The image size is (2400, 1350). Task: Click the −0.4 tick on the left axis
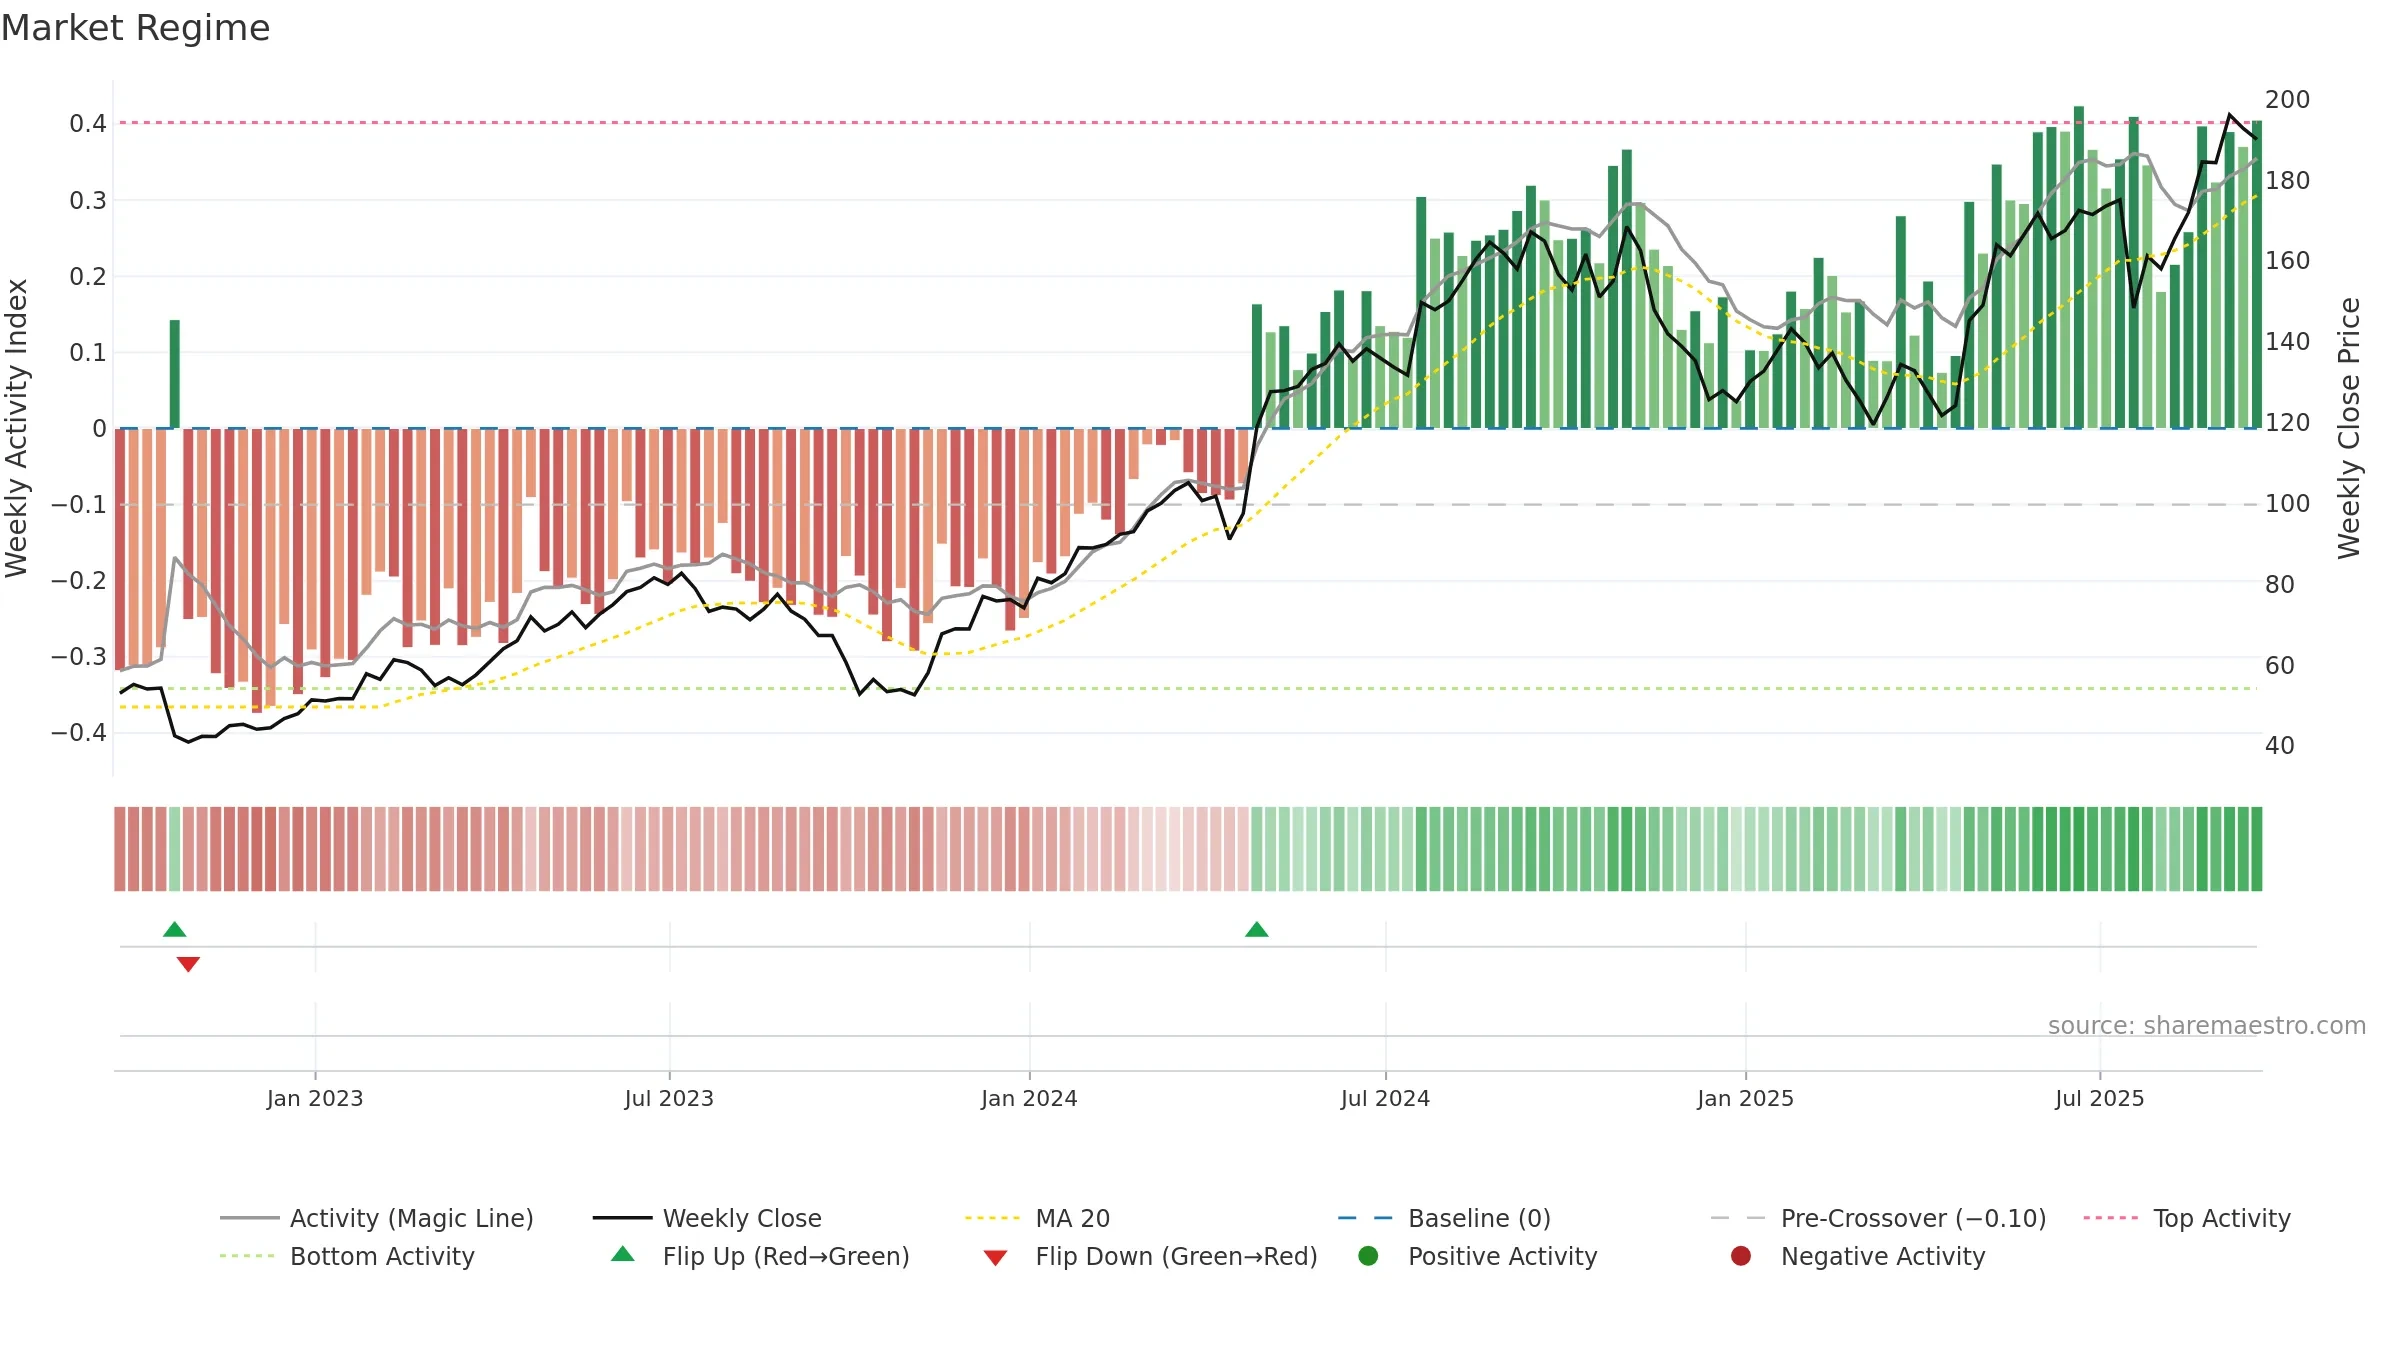click(x=79, y=733)
